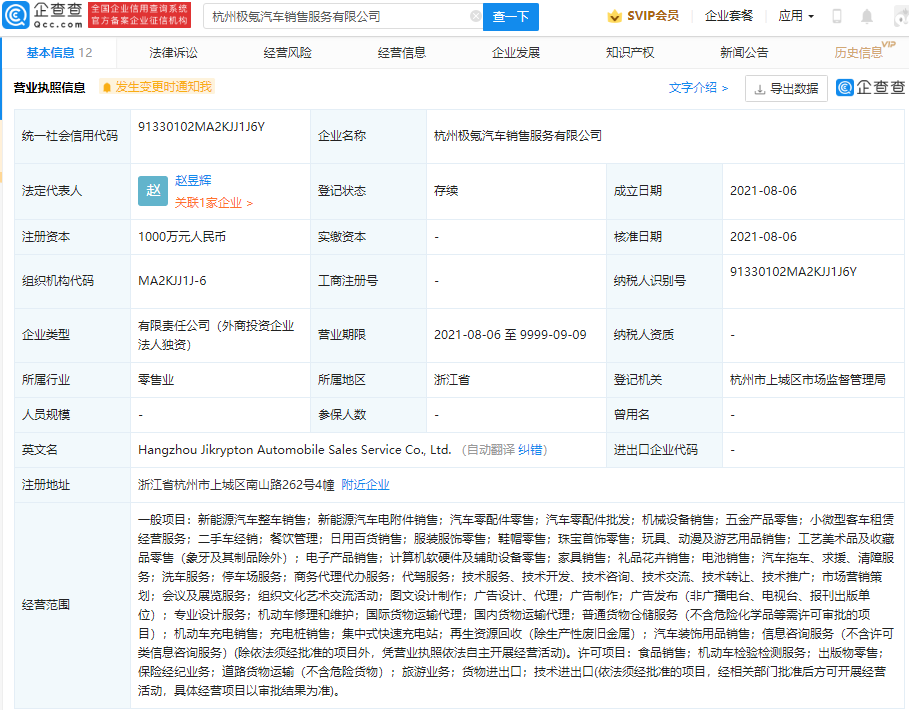Viewport: 909px width, 710px height.
Task: Expand the 应用 dropdown menu
Action: [x=796, y=16]
